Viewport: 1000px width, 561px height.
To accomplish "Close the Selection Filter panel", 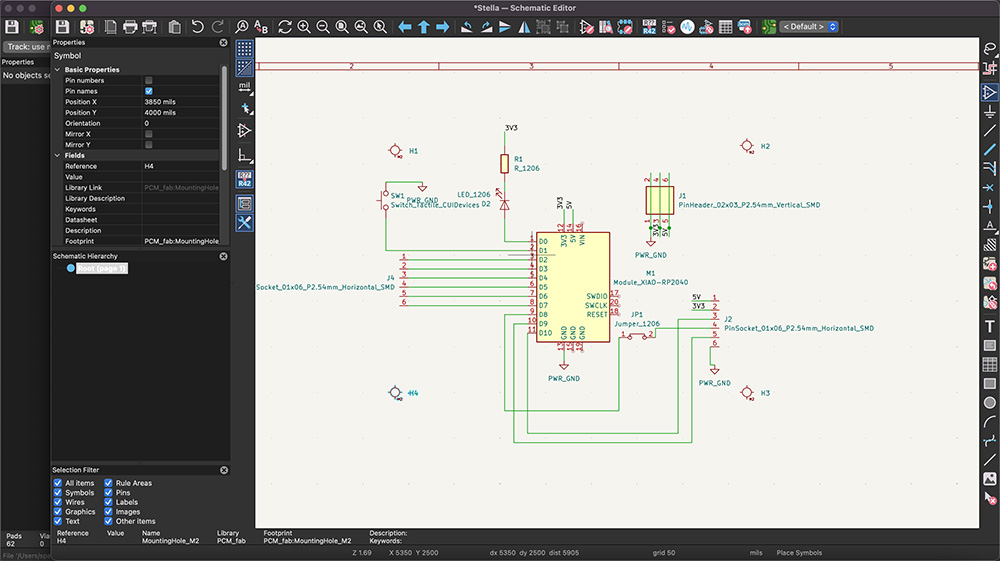I will [x=224, y=470].
